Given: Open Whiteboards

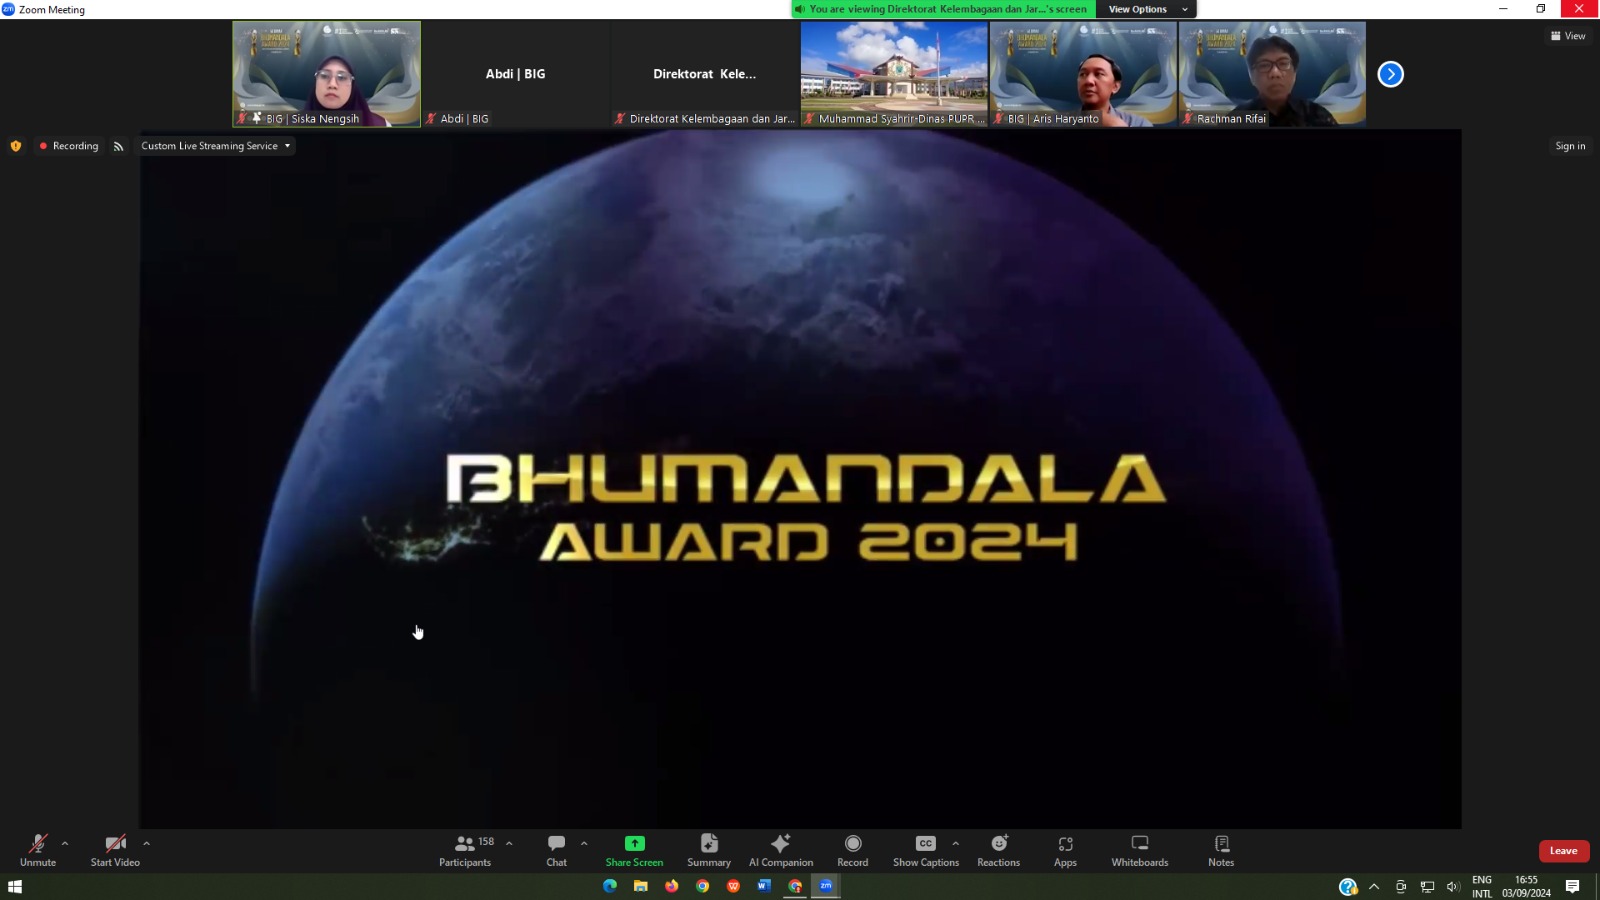Looking at the screenshot, I should tap(1139, 850).
